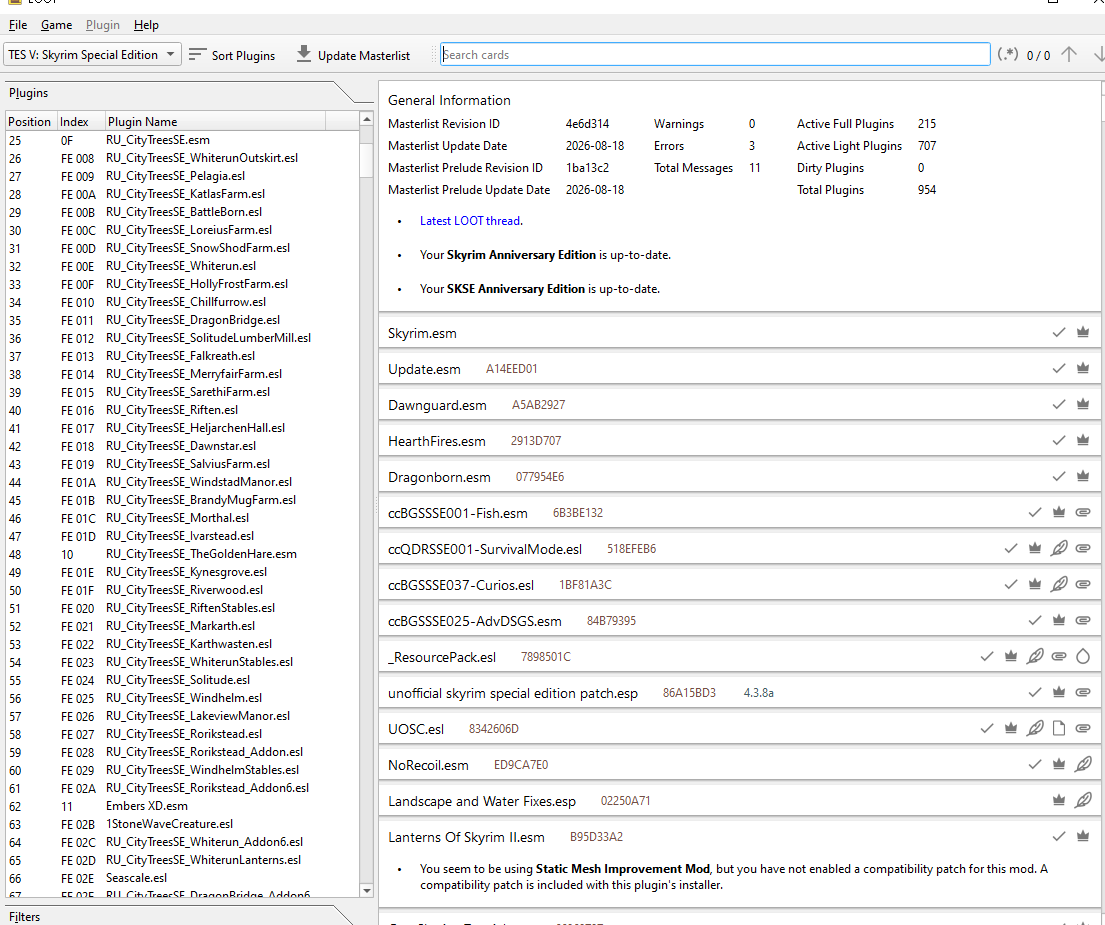Click plugin list scrollbar down arrow
This screenshot has width=1105, height=925.
tap(366, 890)
